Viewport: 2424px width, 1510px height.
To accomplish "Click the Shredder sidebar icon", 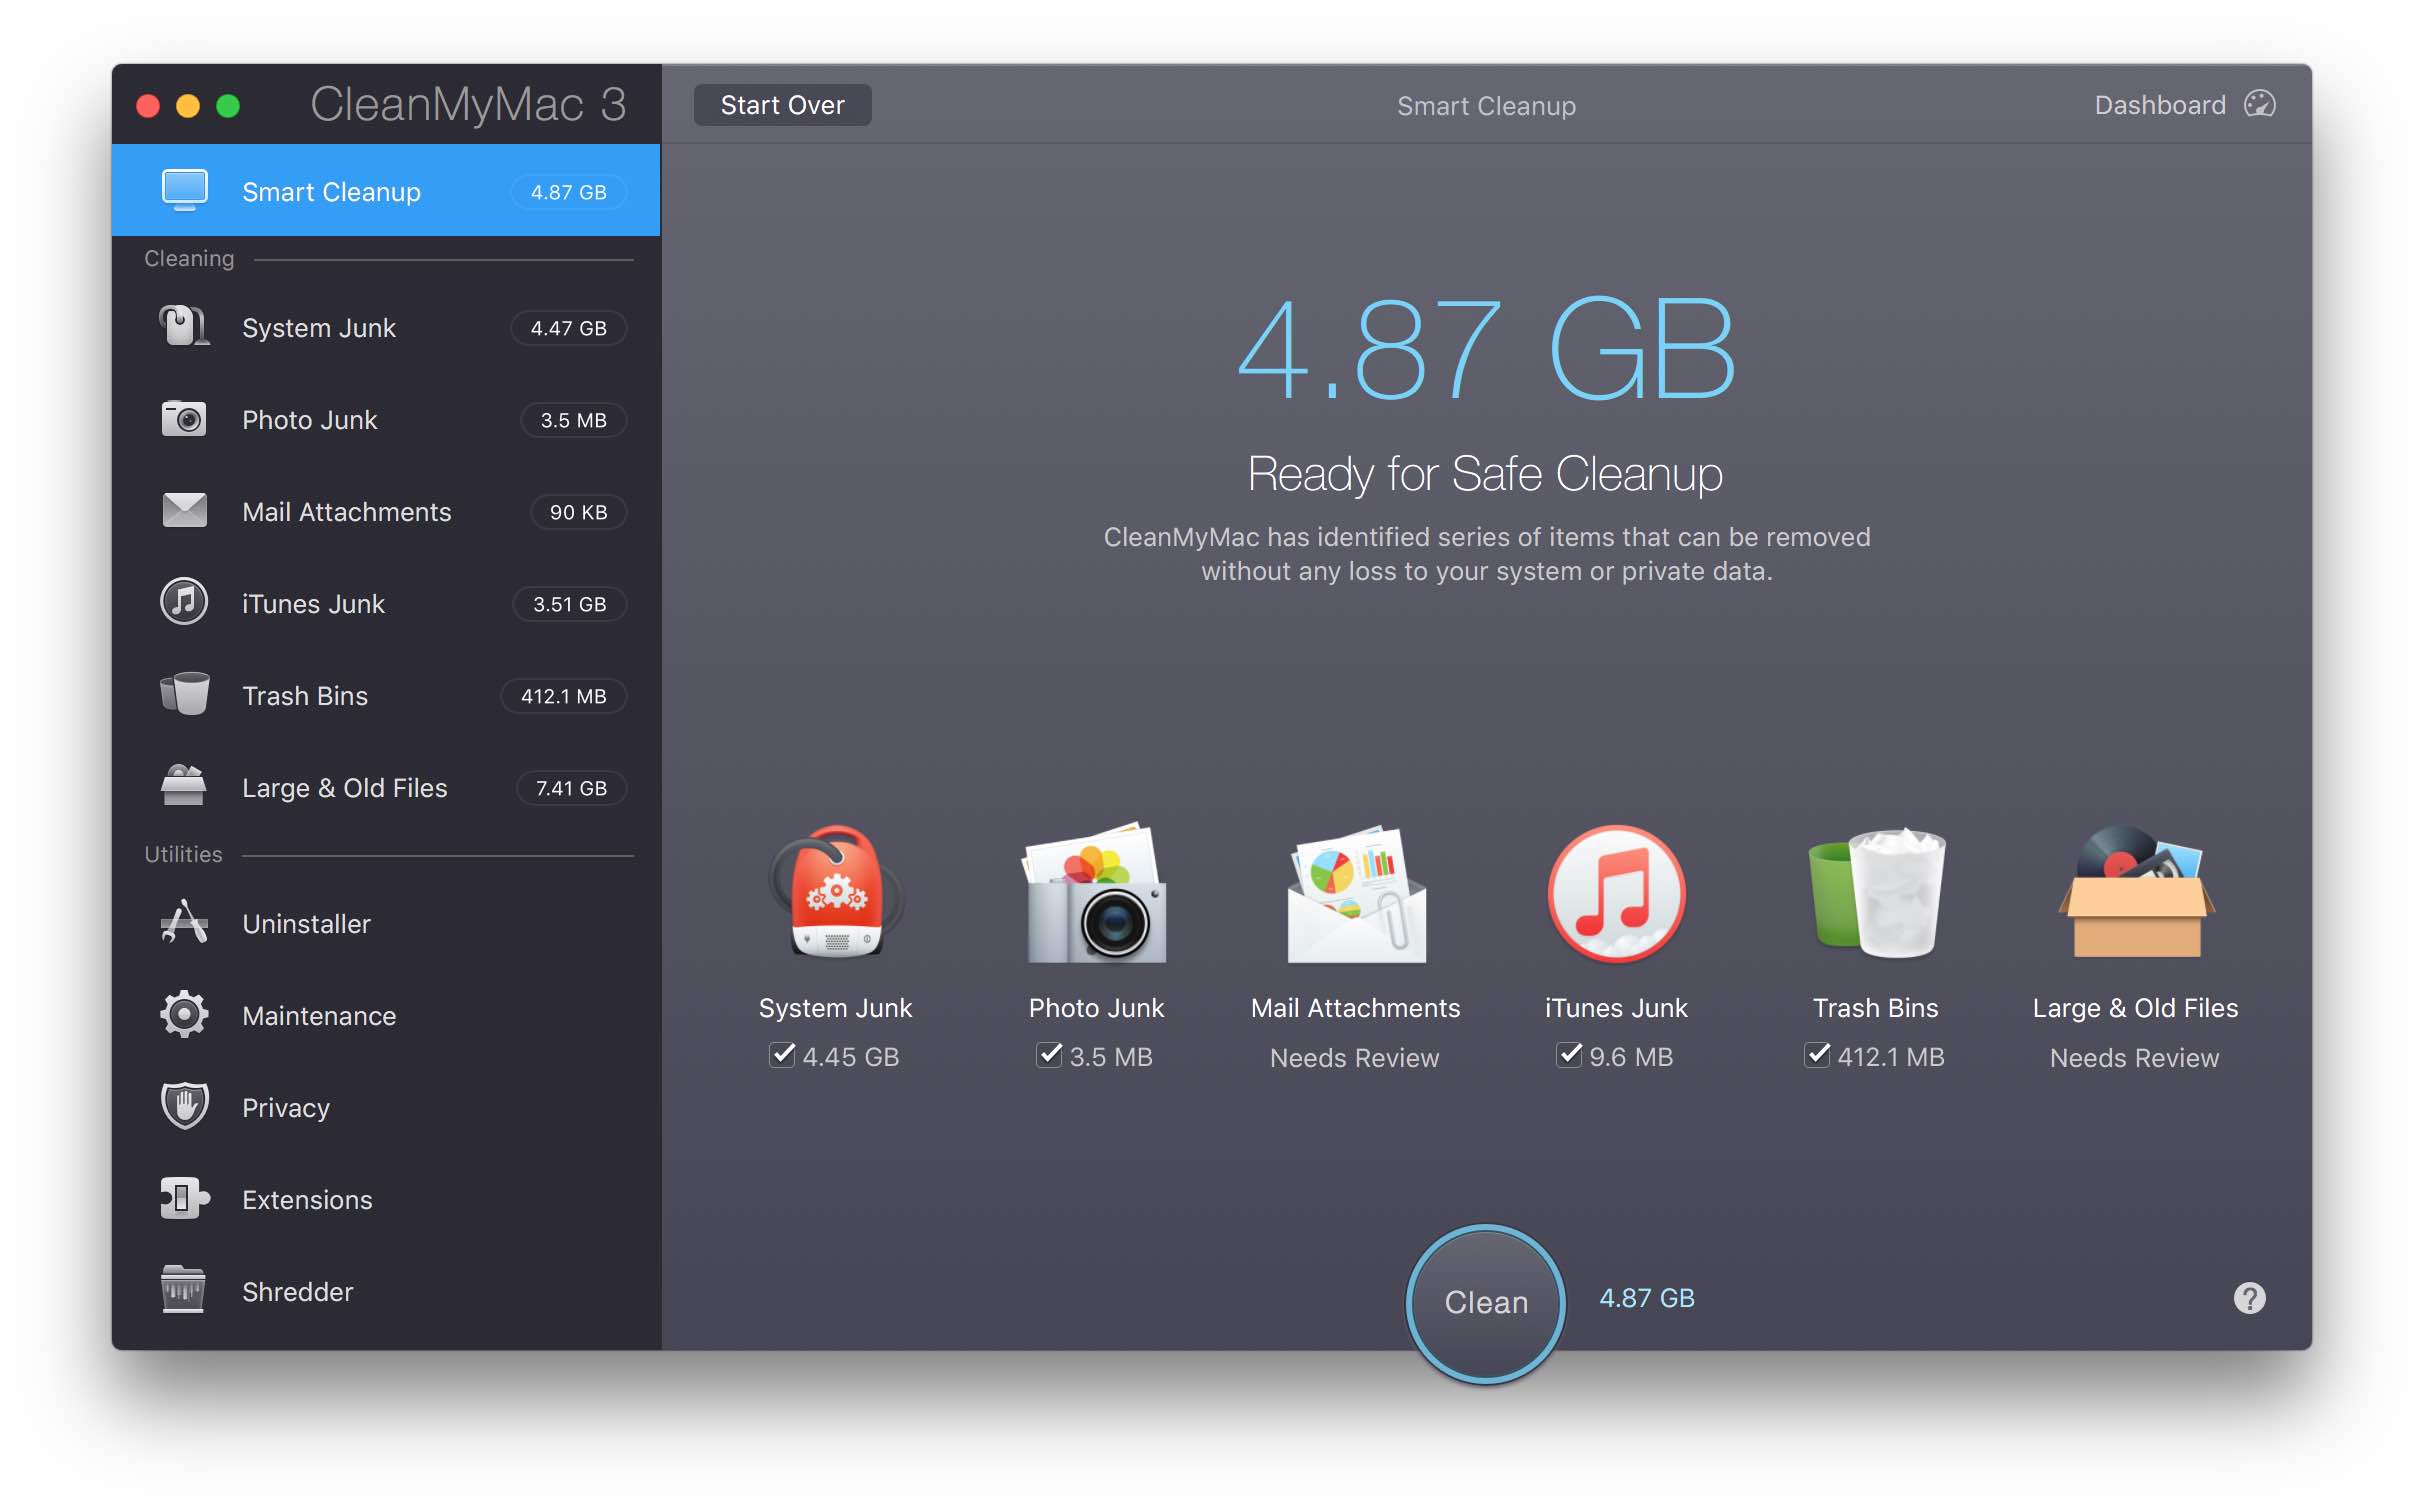I will coord(184,1289).
